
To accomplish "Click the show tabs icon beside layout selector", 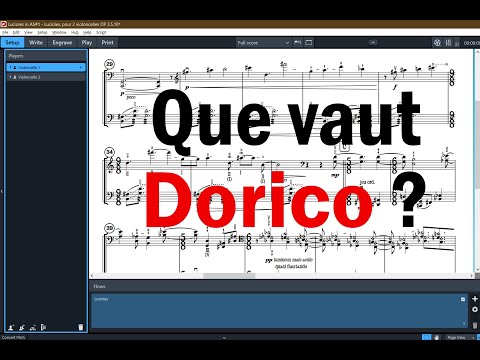I will coord(297,43).
